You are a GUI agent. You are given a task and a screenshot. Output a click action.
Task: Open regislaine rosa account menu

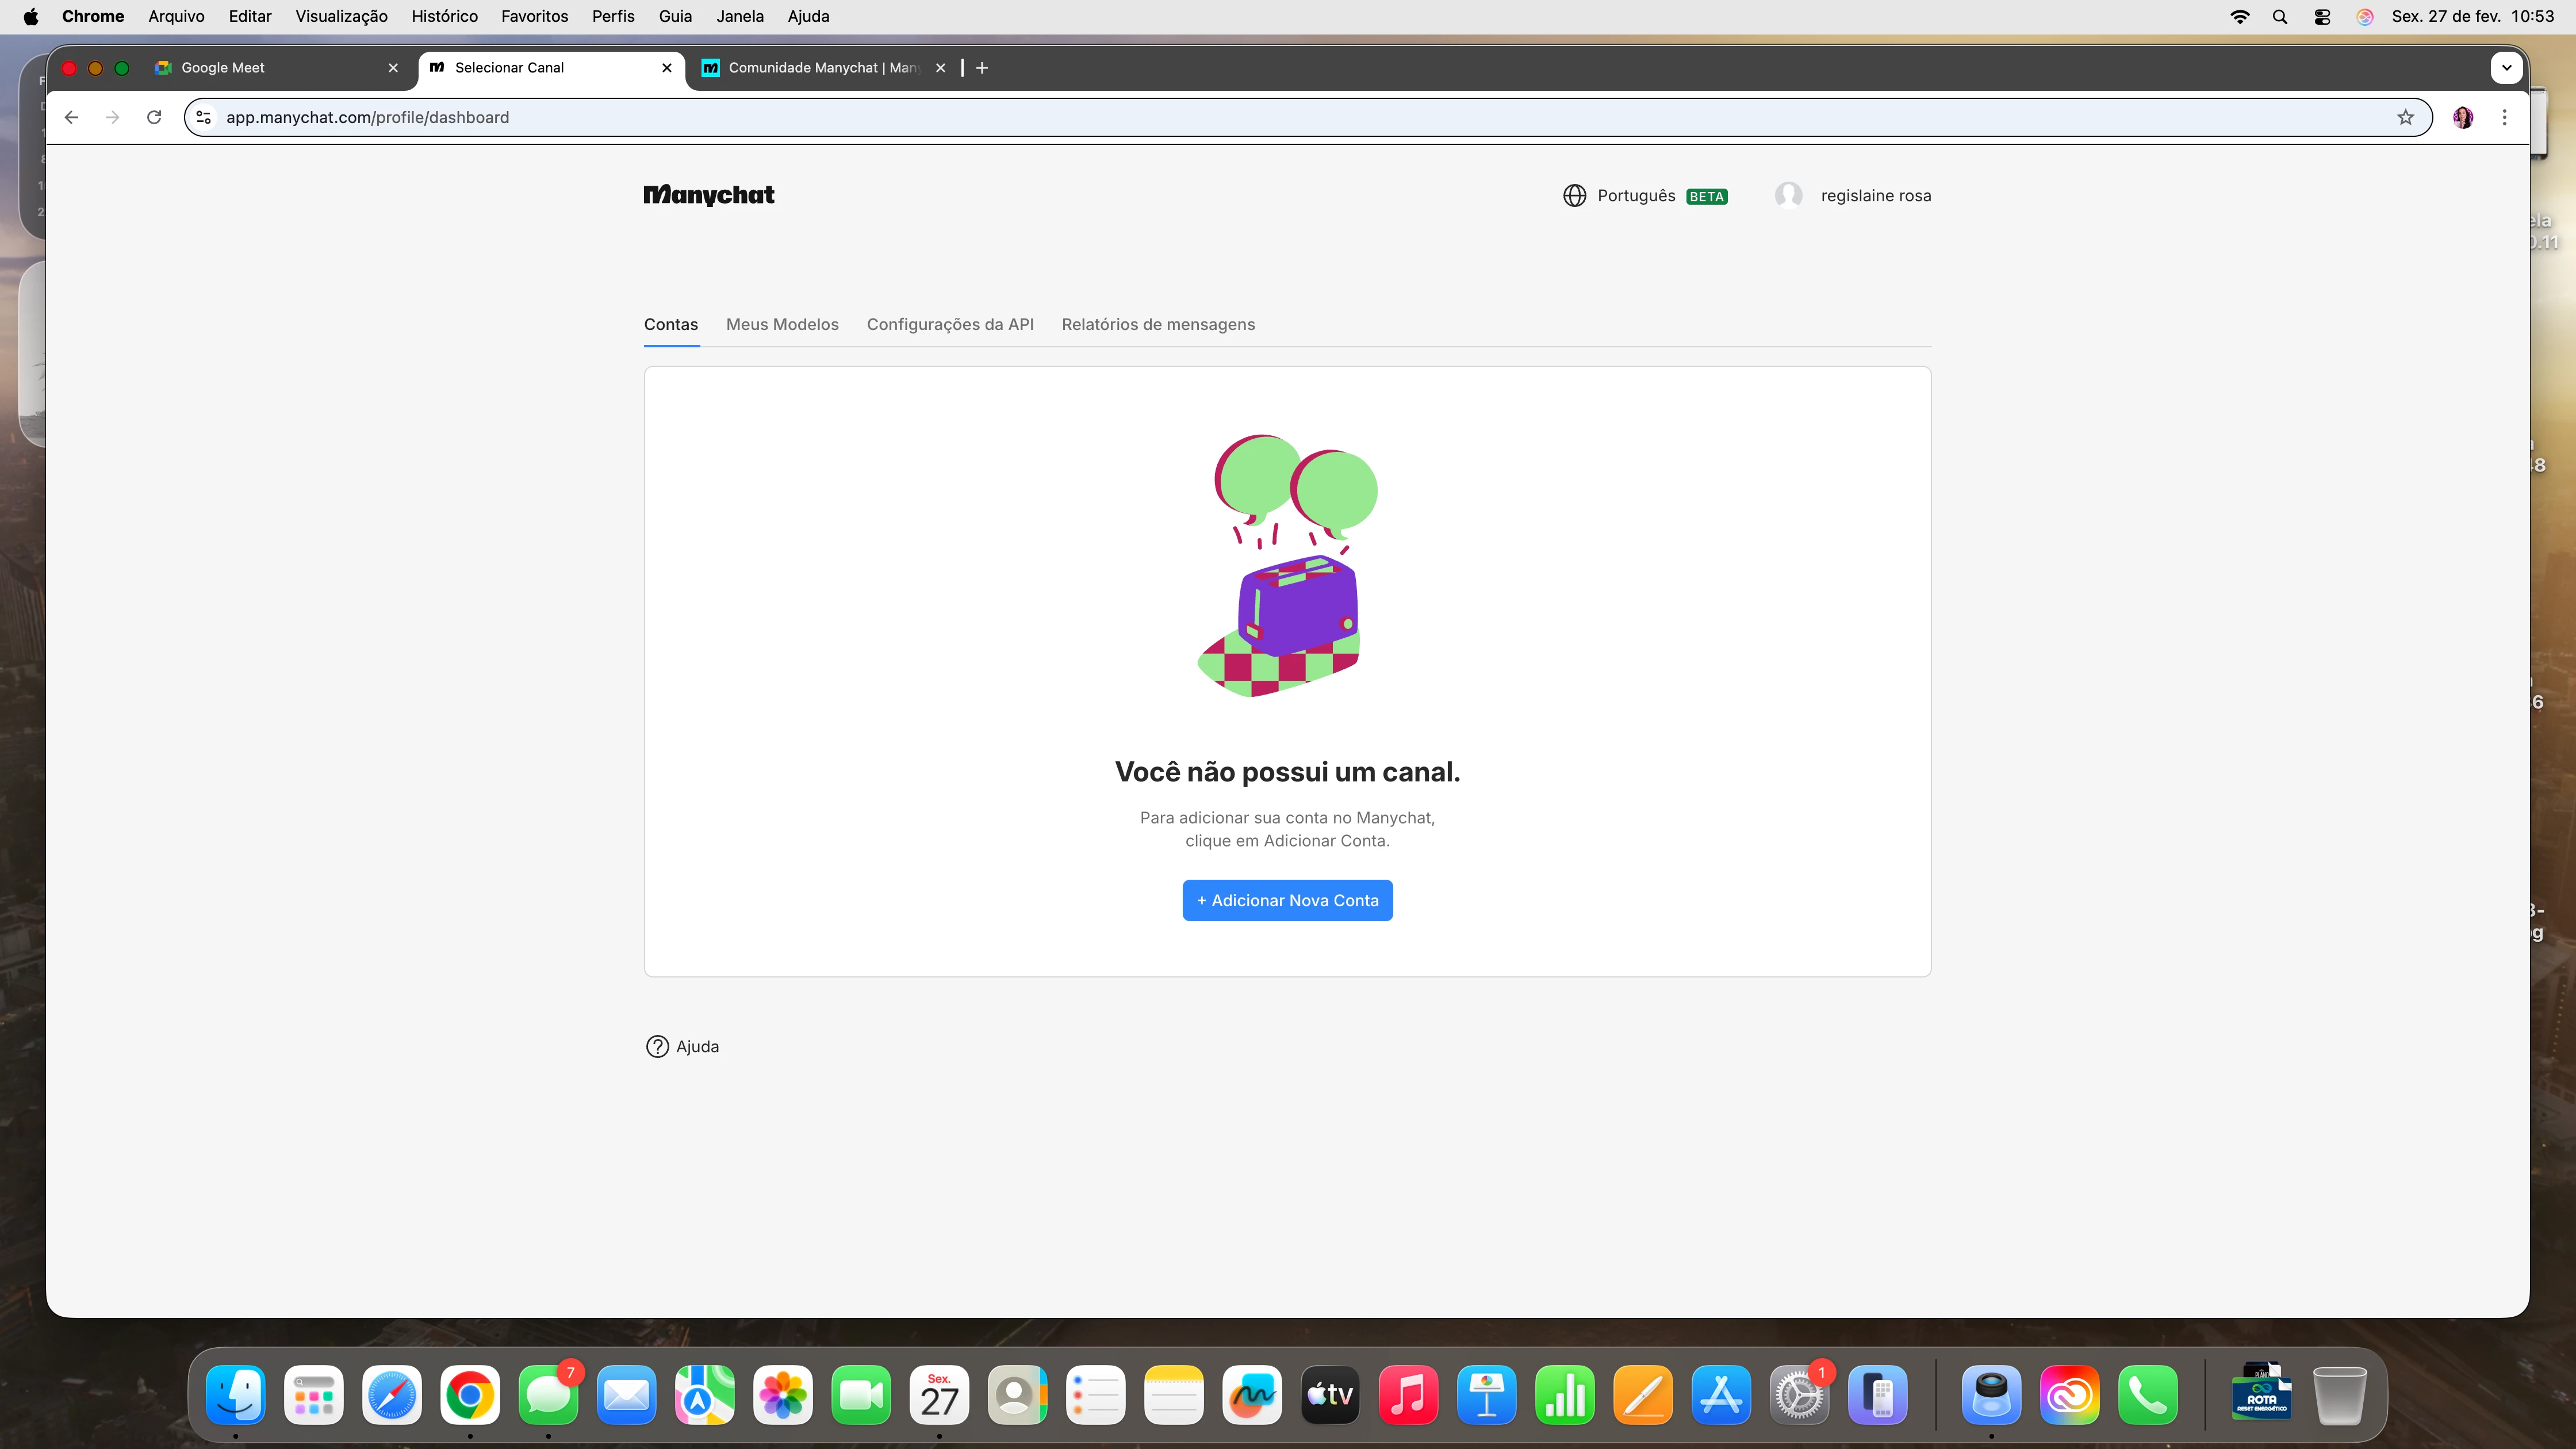[1875, 196]
